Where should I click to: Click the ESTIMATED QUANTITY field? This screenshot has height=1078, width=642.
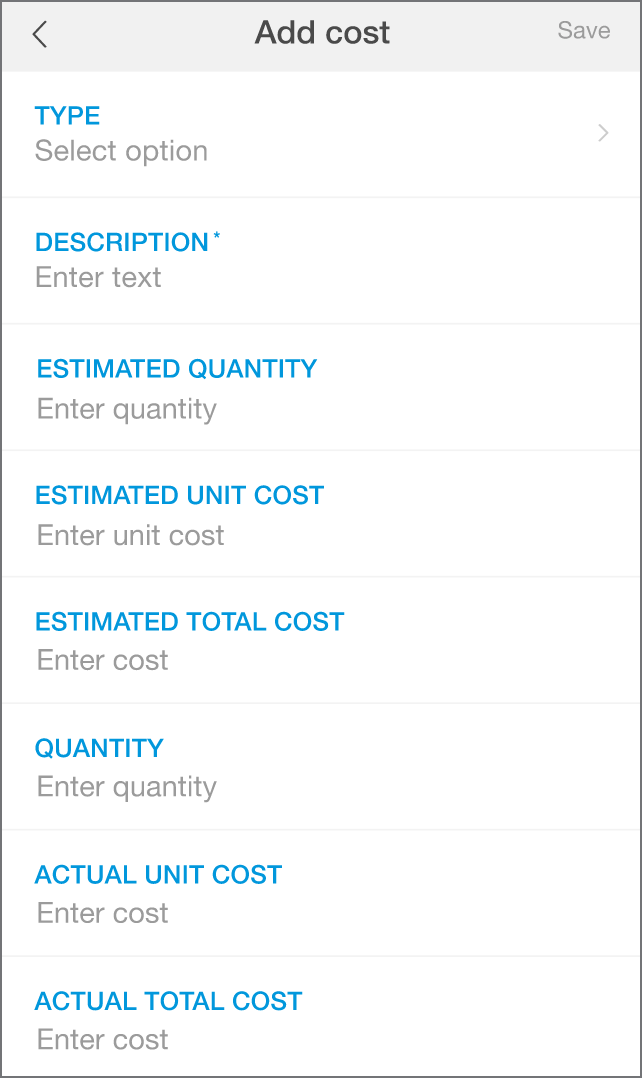coord(320,387)
